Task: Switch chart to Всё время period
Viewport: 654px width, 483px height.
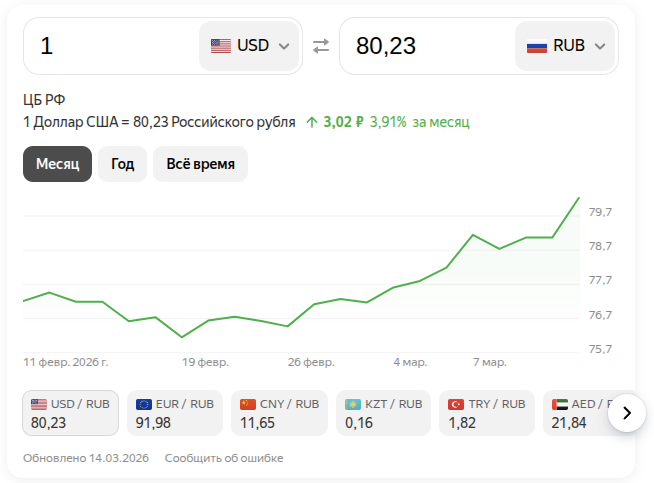Action: click(x=200, y=164)
